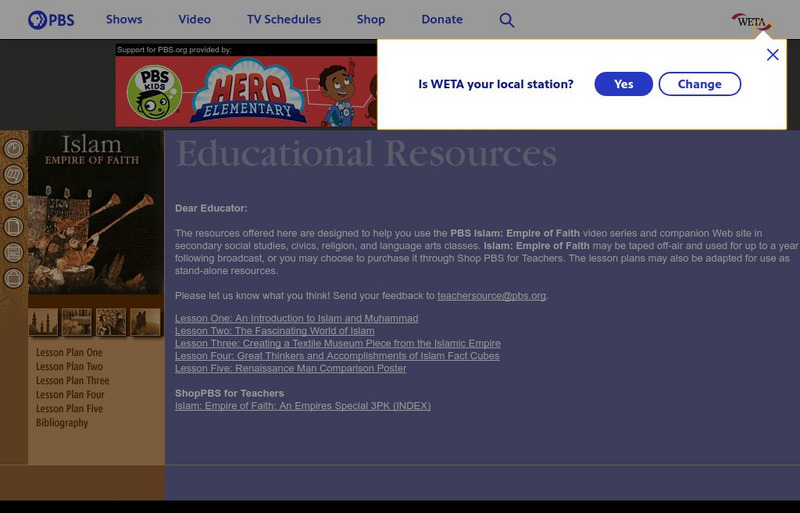The height and width of the screenshot is (513, 800).
Task: Open Lesson Three: Creating a Textile Museum Piece
Action: (338, 343)
